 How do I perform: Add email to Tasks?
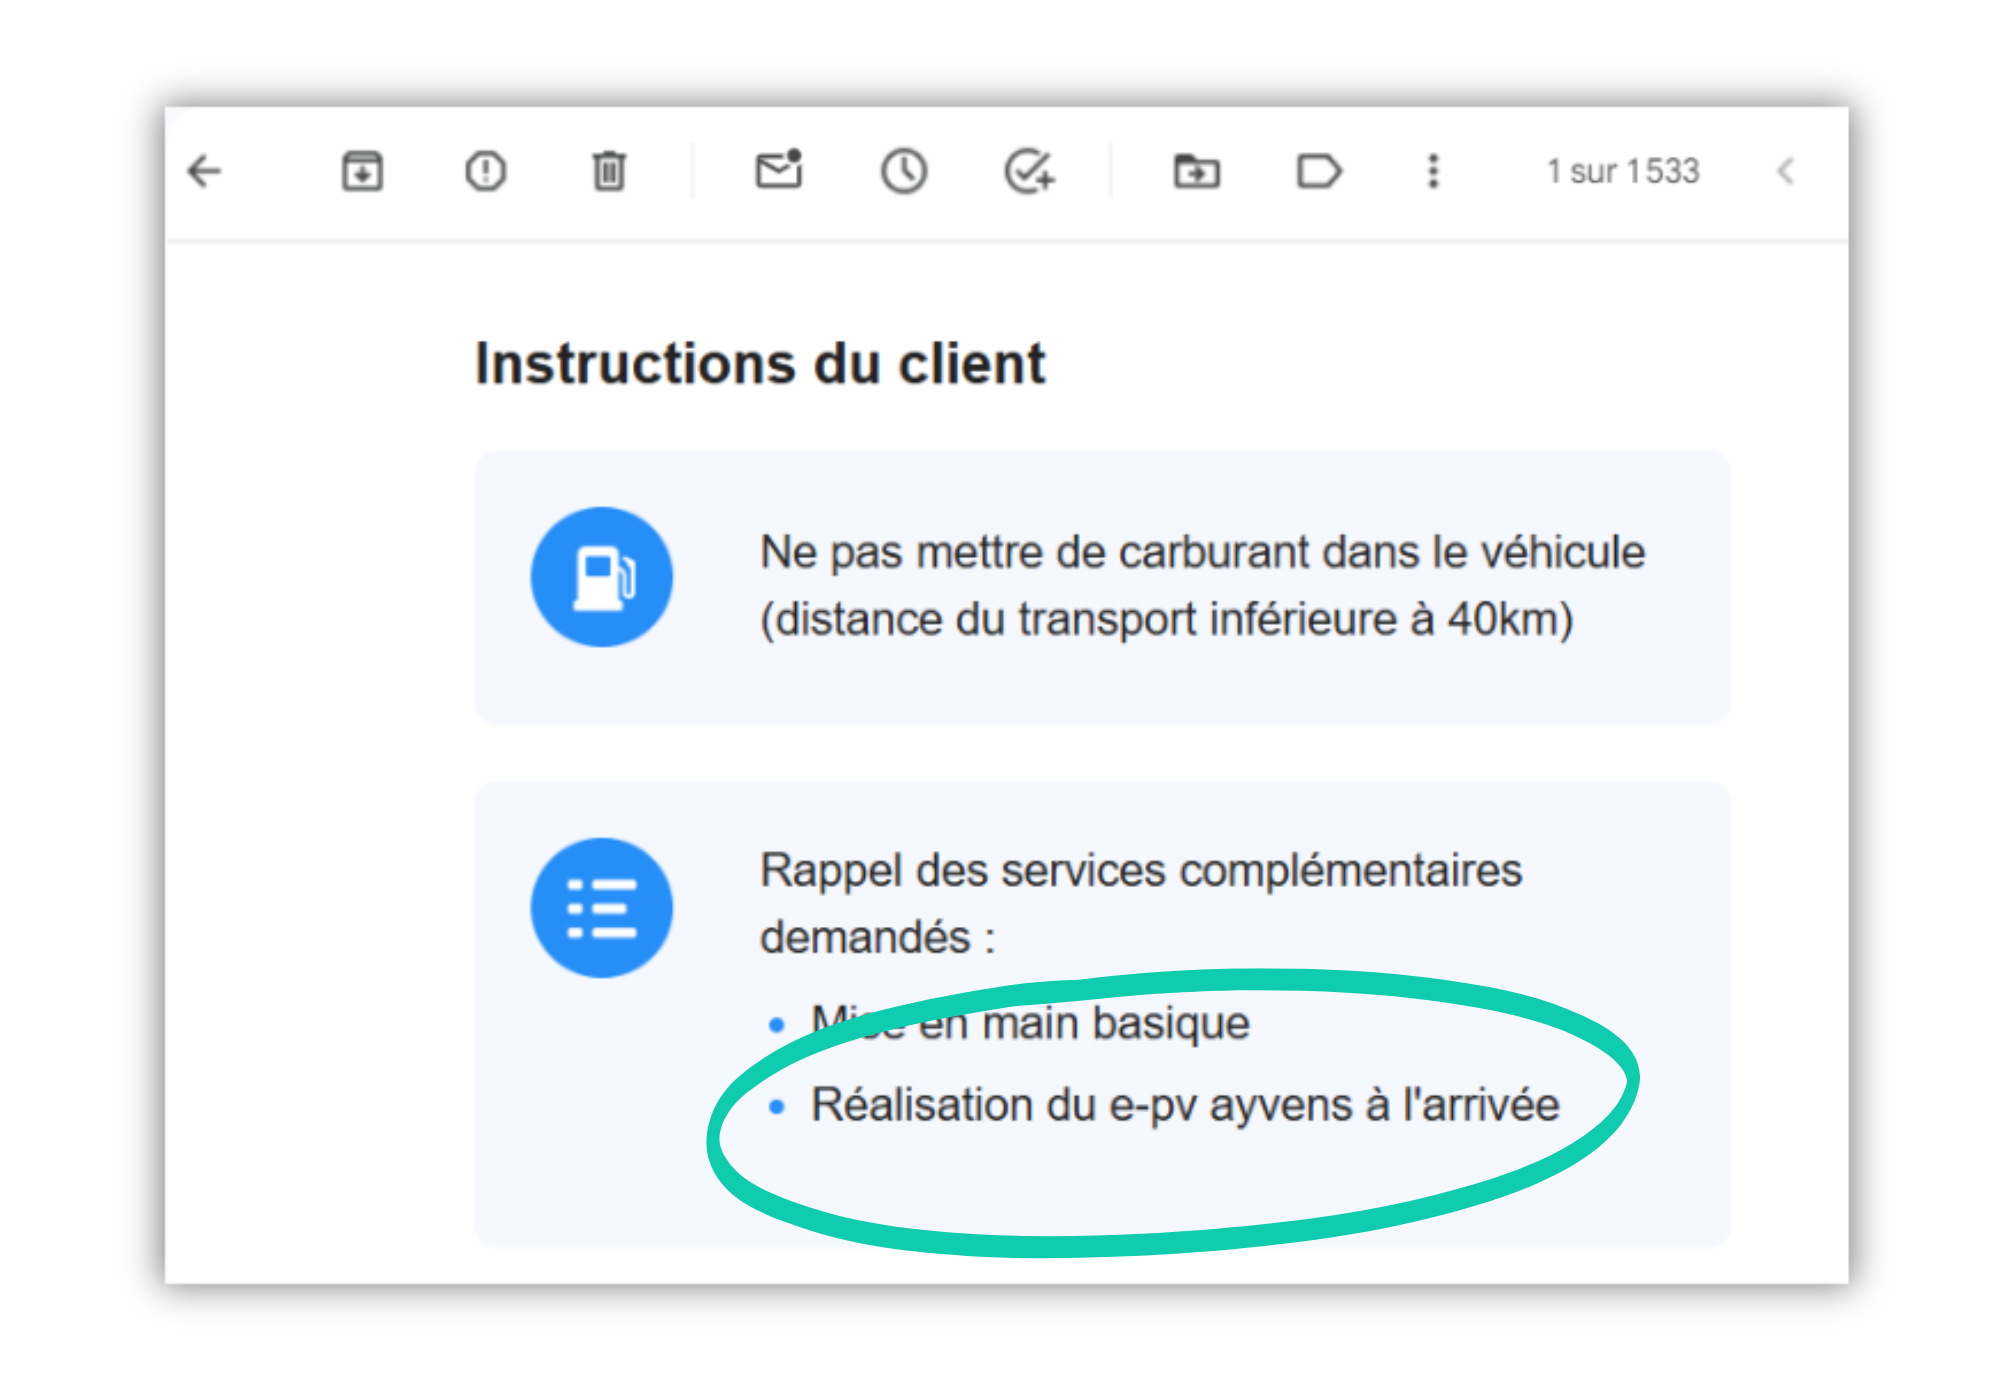pos(1030,171)
